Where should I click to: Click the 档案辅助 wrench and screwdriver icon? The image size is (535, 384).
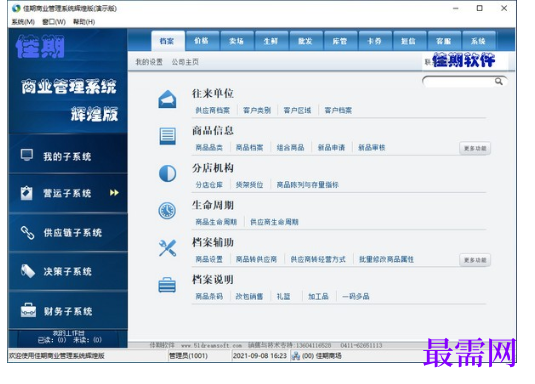[x=168, y=248]
